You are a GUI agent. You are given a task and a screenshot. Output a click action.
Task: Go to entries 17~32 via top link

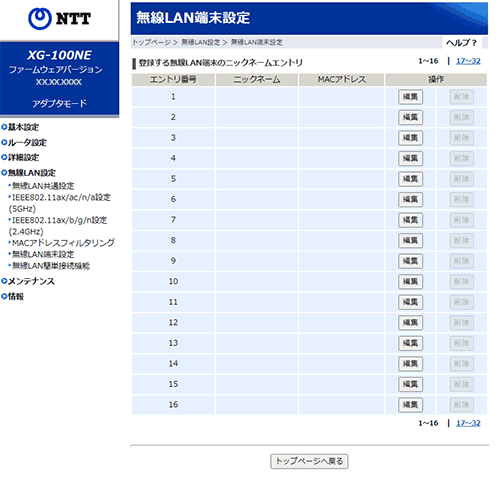[468, 61]
